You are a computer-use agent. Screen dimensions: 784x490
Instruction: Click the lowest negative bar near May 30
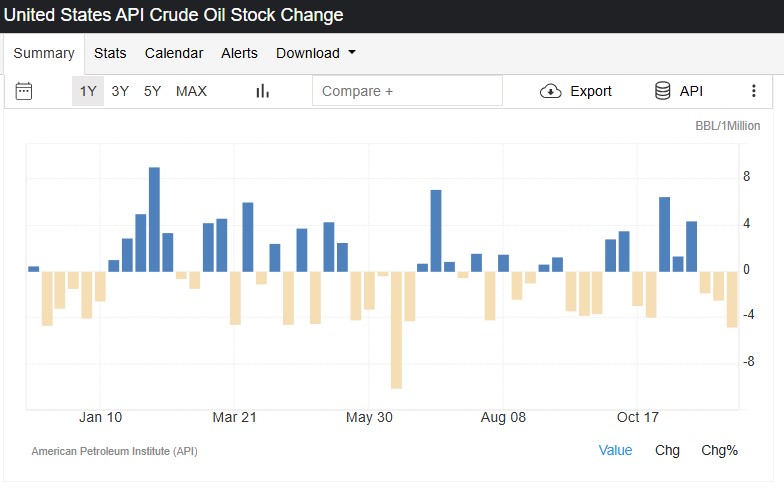396,329
